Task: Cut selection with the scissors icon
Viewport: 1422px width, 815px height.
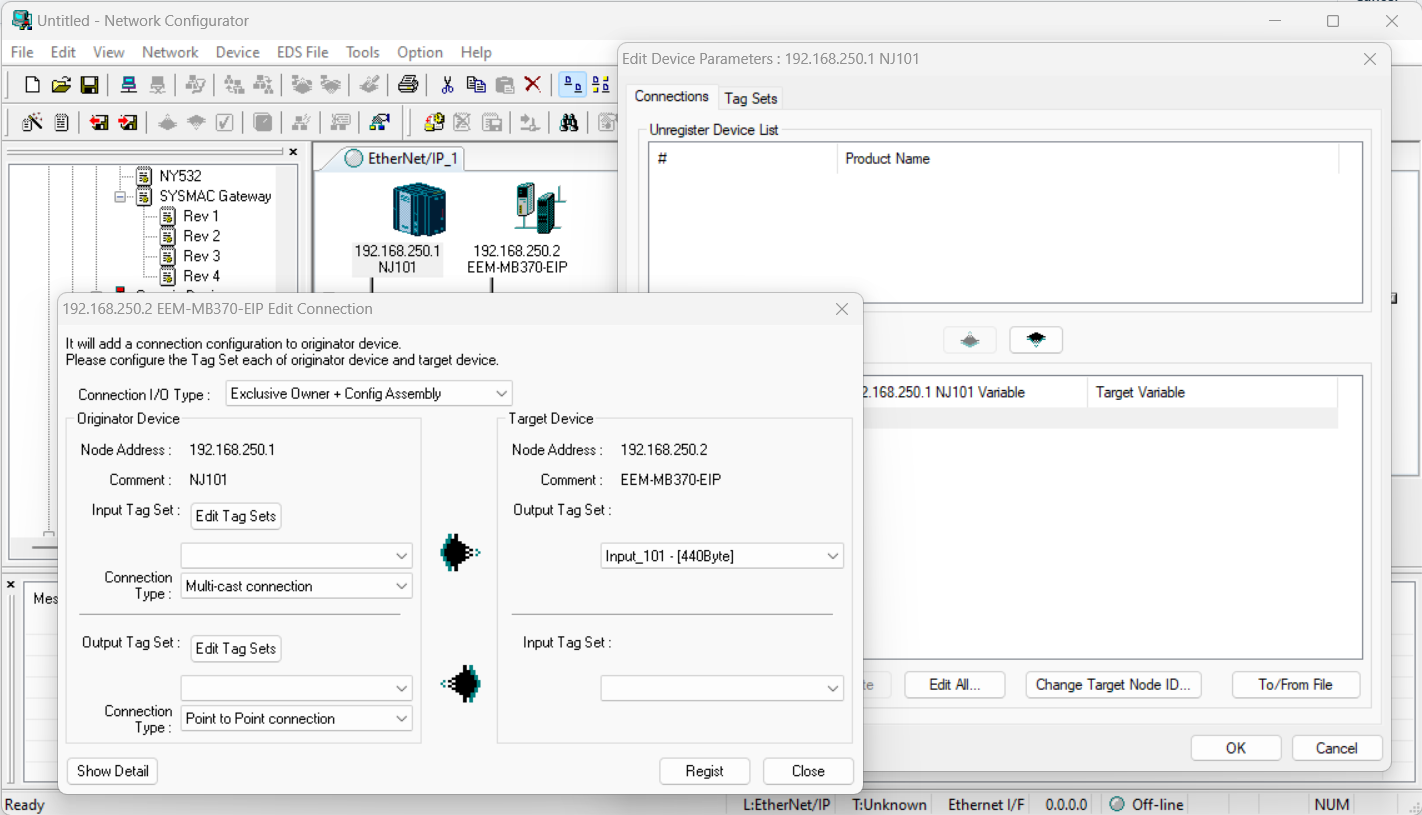Action: click(447, 85)
